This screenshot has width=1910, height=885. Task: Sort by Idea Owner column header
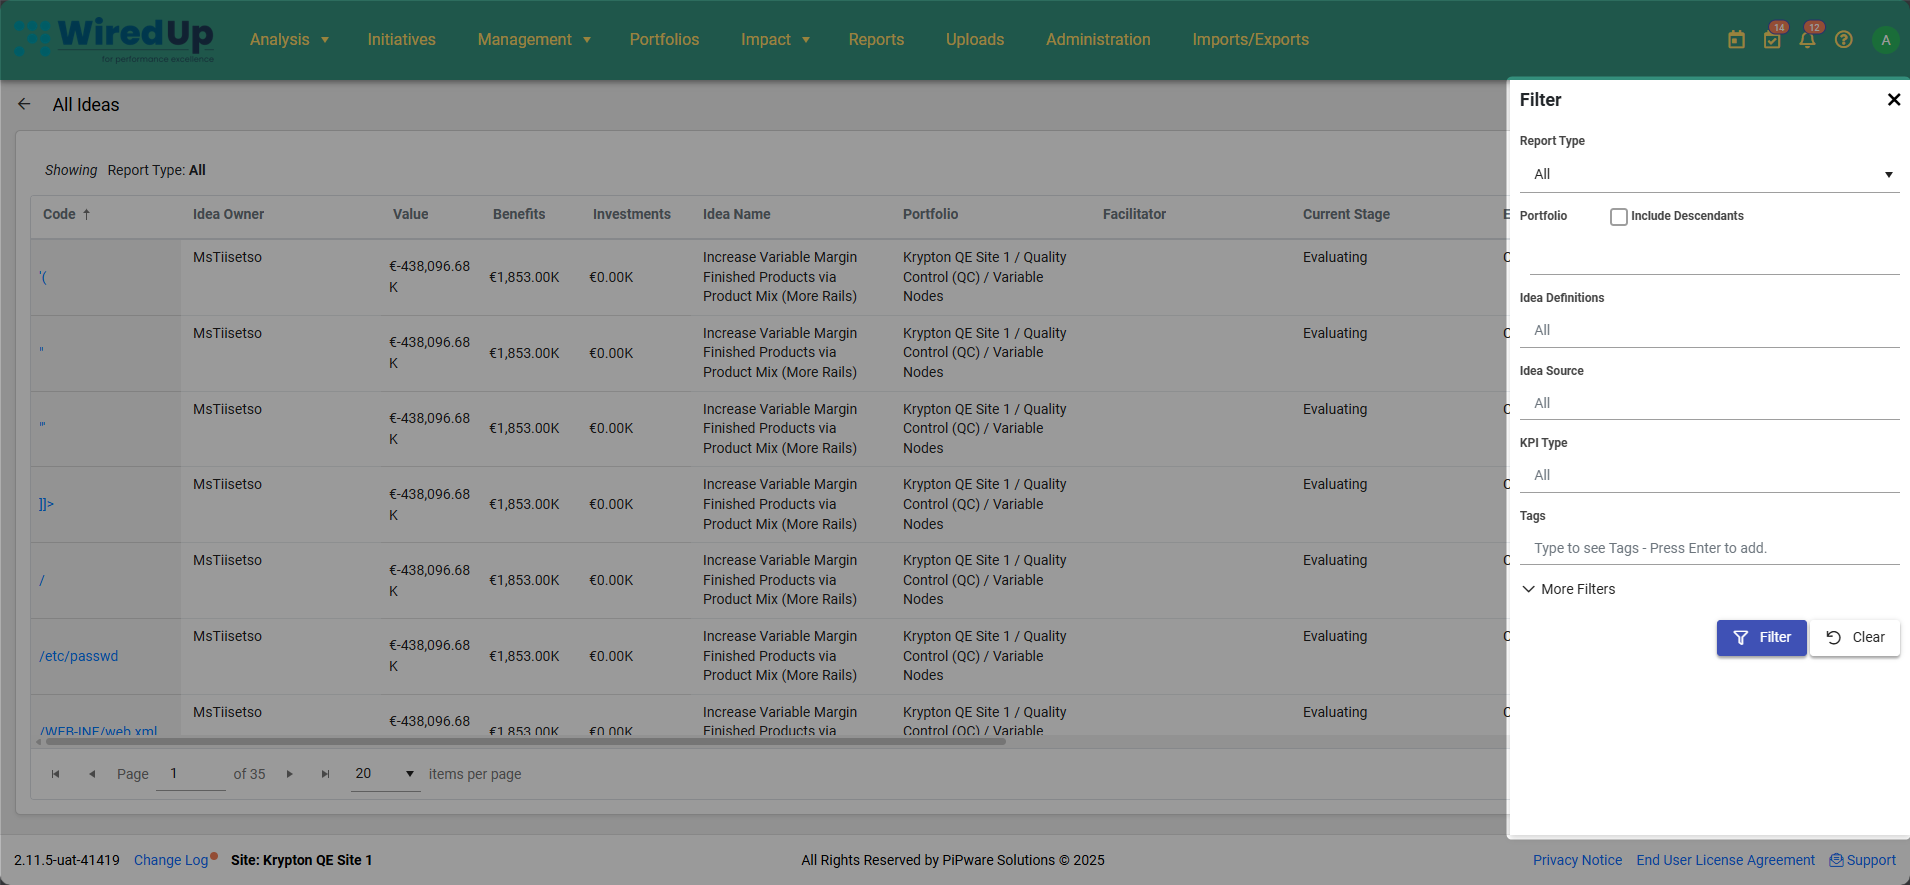pyautogui.click(x=228, y=214)
